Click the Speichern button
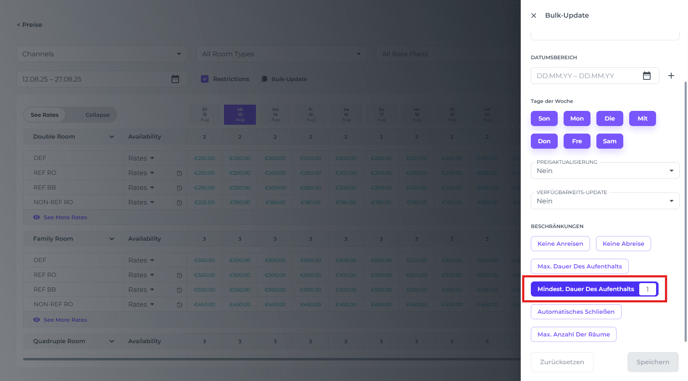The width and height of the screenshot is (688, 381). tap(653, 362)
